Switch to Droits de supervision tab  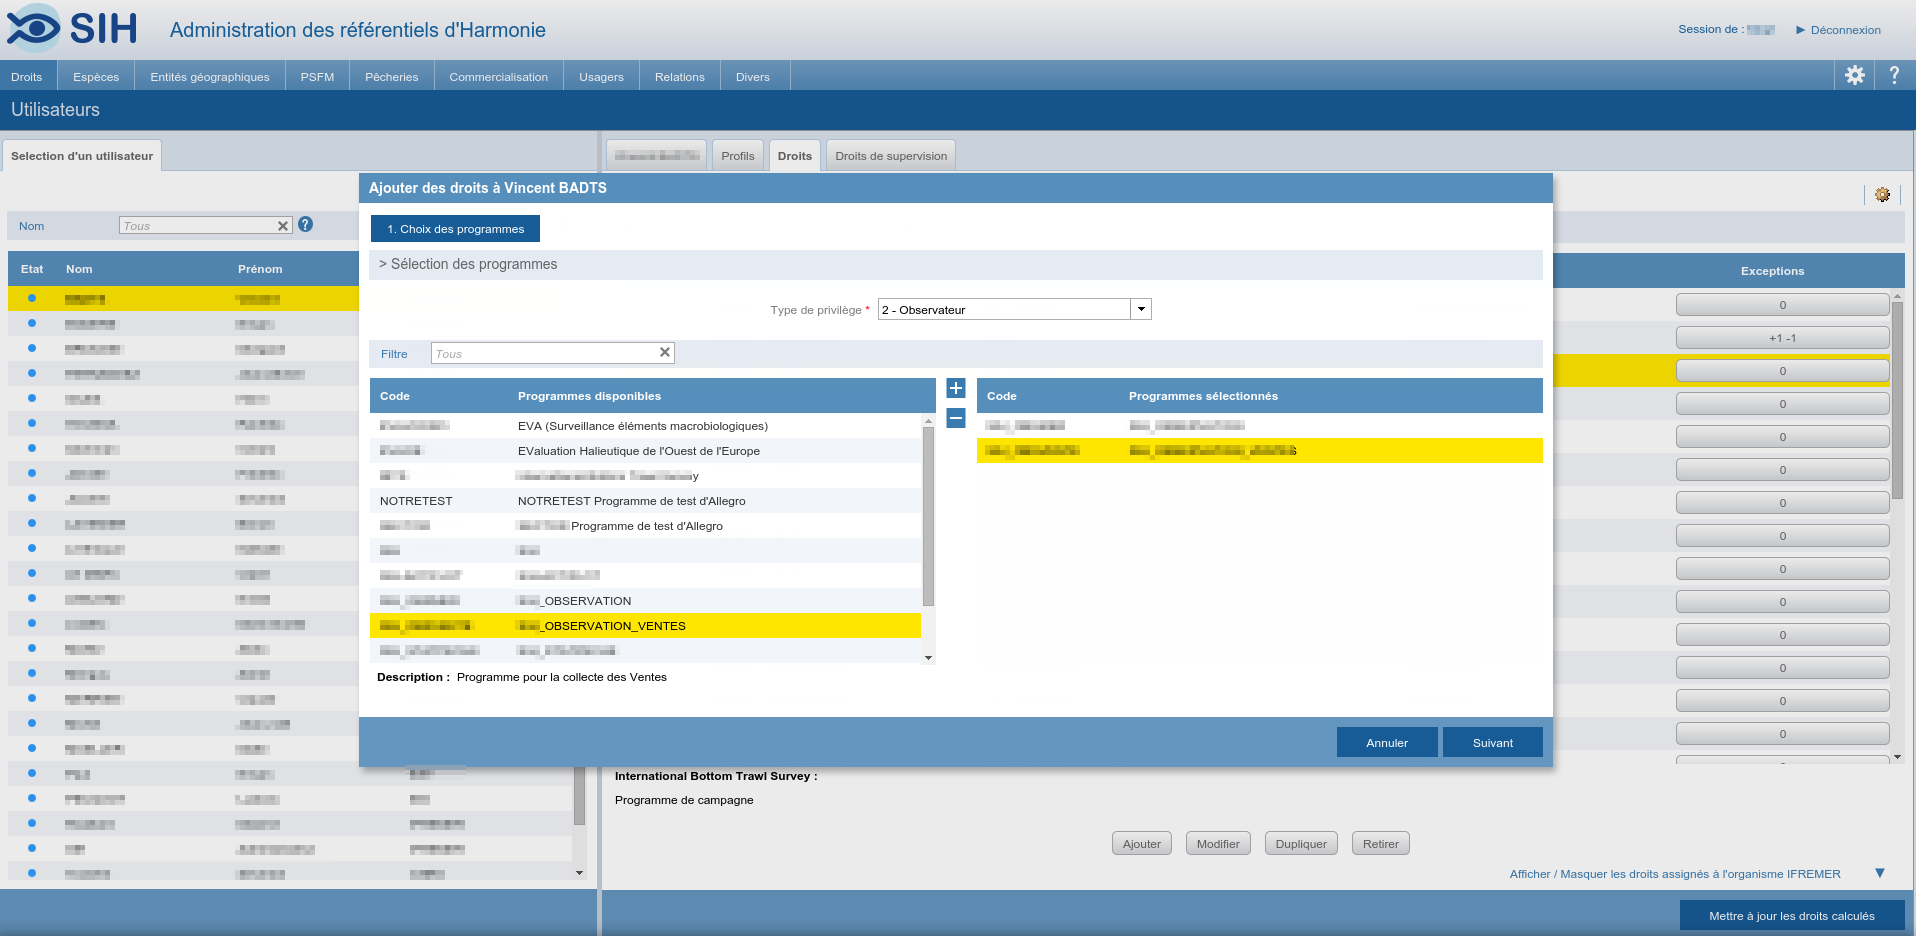[890, 156]
